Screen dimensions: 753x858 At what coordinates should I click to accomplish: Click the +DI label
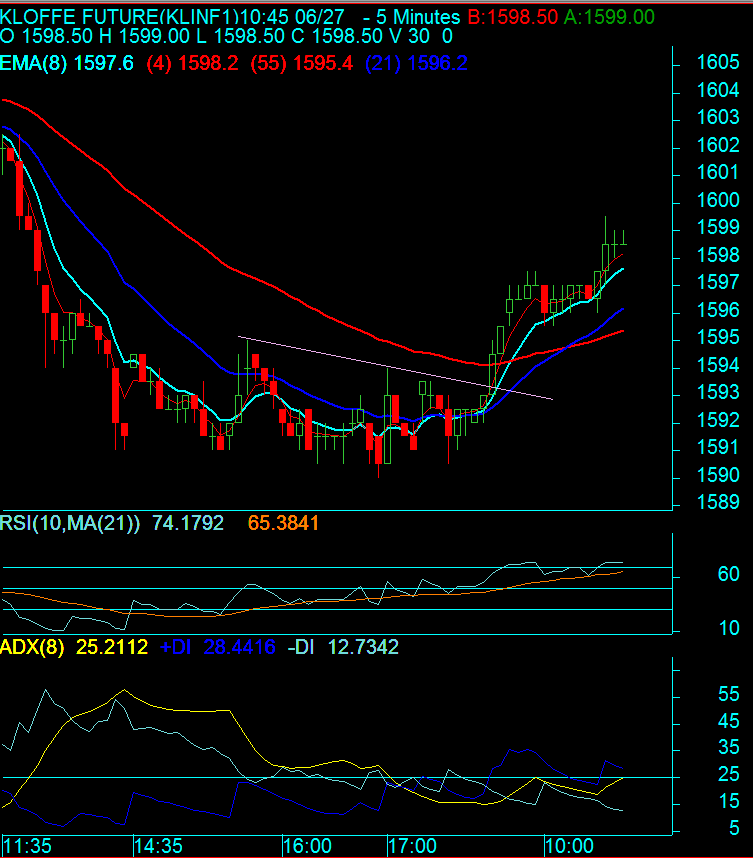[x=175, y=647]
